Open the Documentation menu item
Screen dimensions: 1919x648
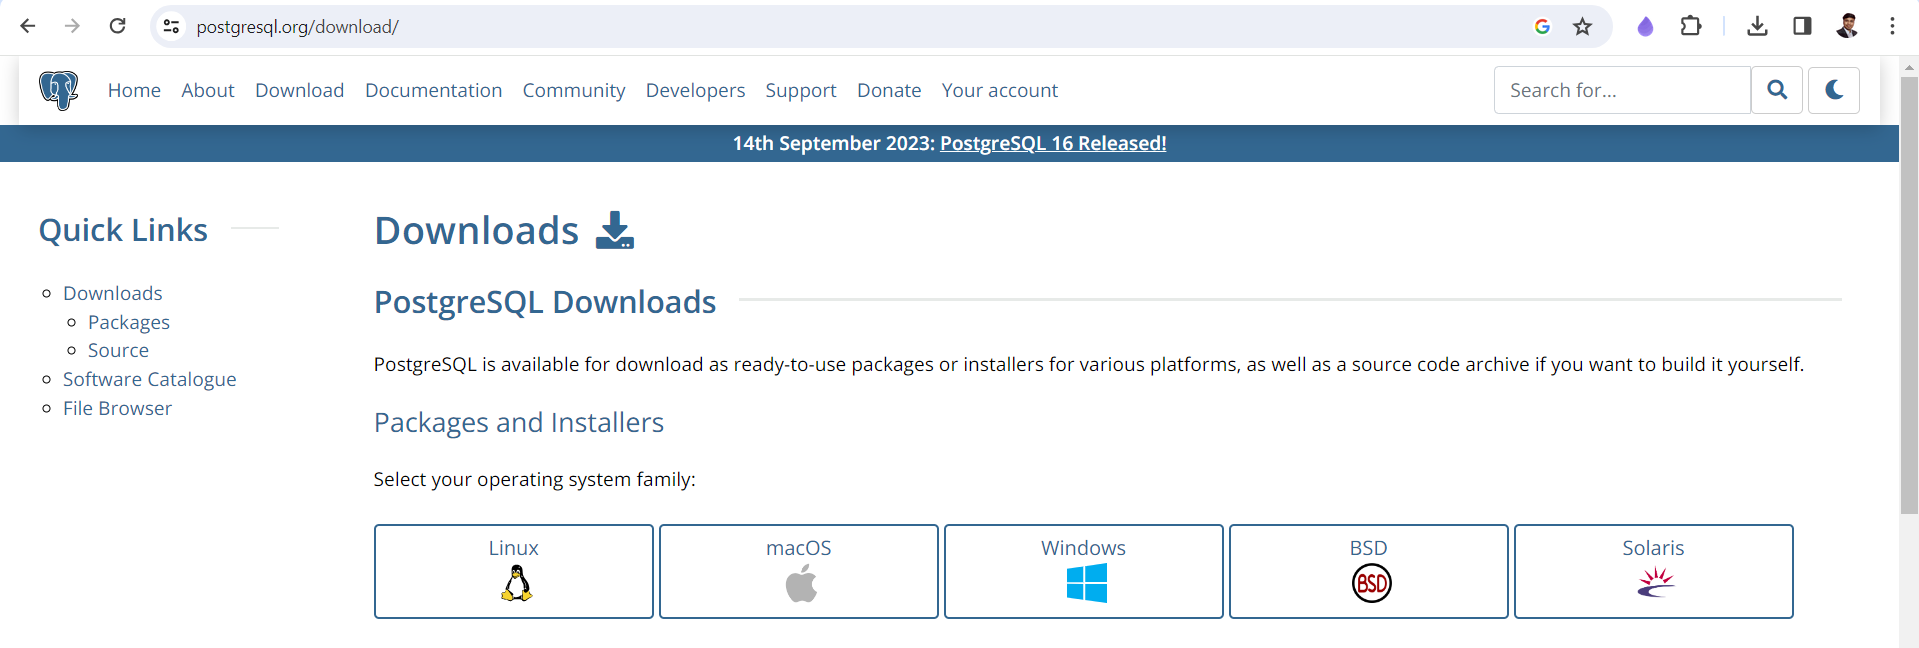[x=433, y=90]
